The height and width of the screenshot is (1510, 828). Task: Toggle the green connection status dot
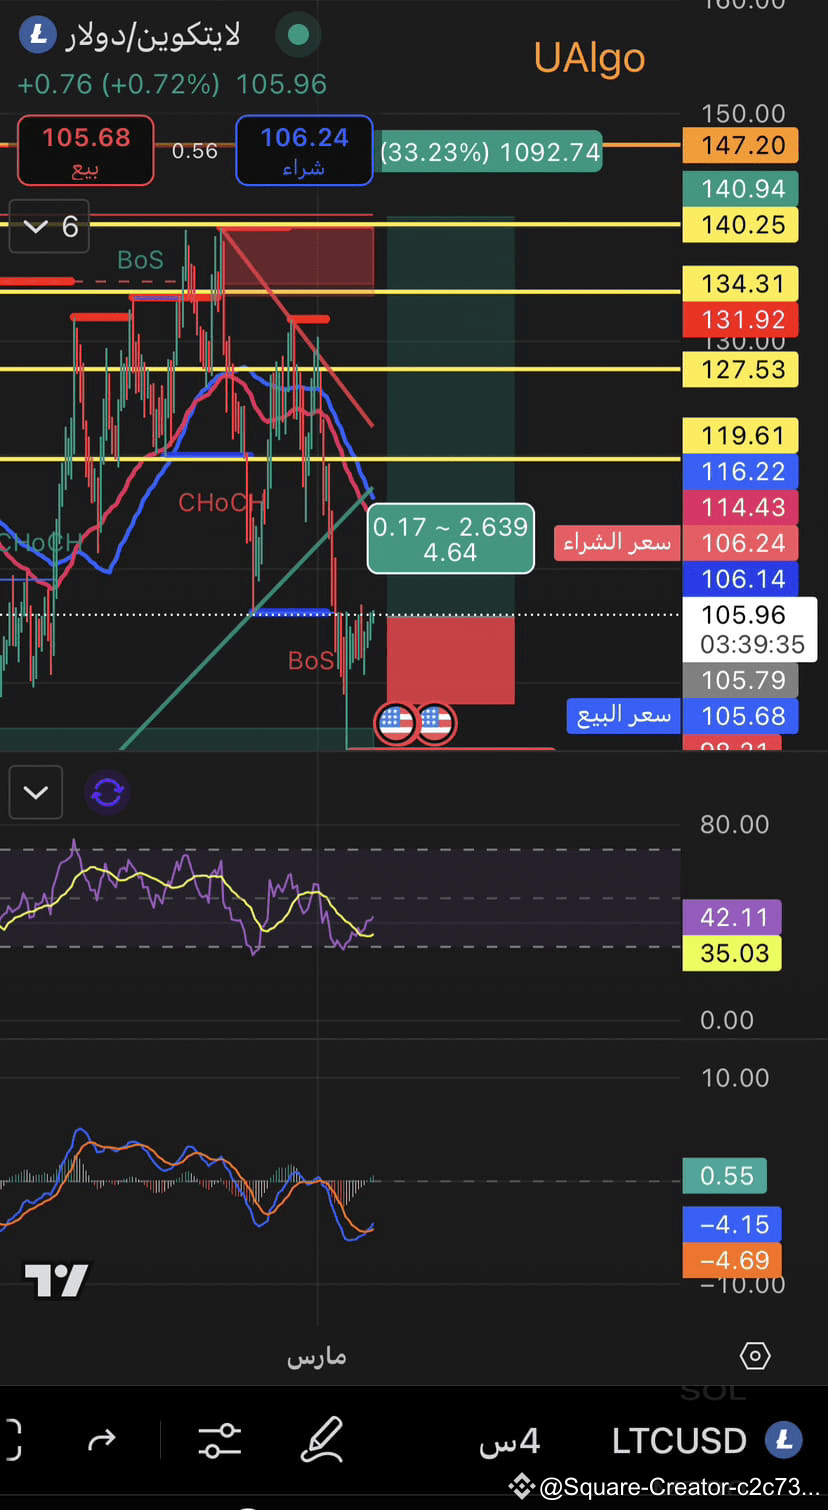coord(297,34)
